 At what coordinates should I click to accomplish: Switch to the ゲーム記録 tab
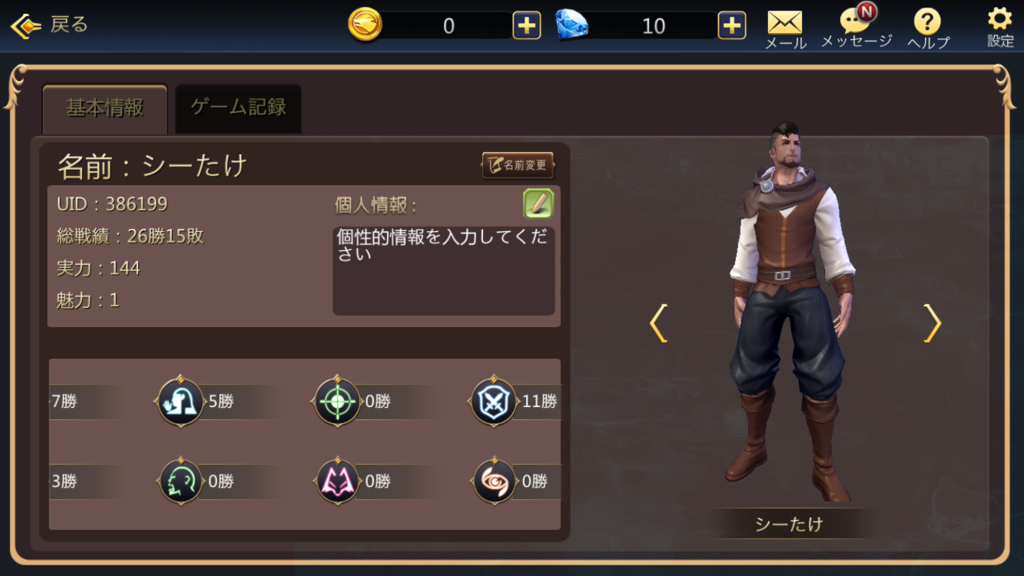tap(238, 108)
